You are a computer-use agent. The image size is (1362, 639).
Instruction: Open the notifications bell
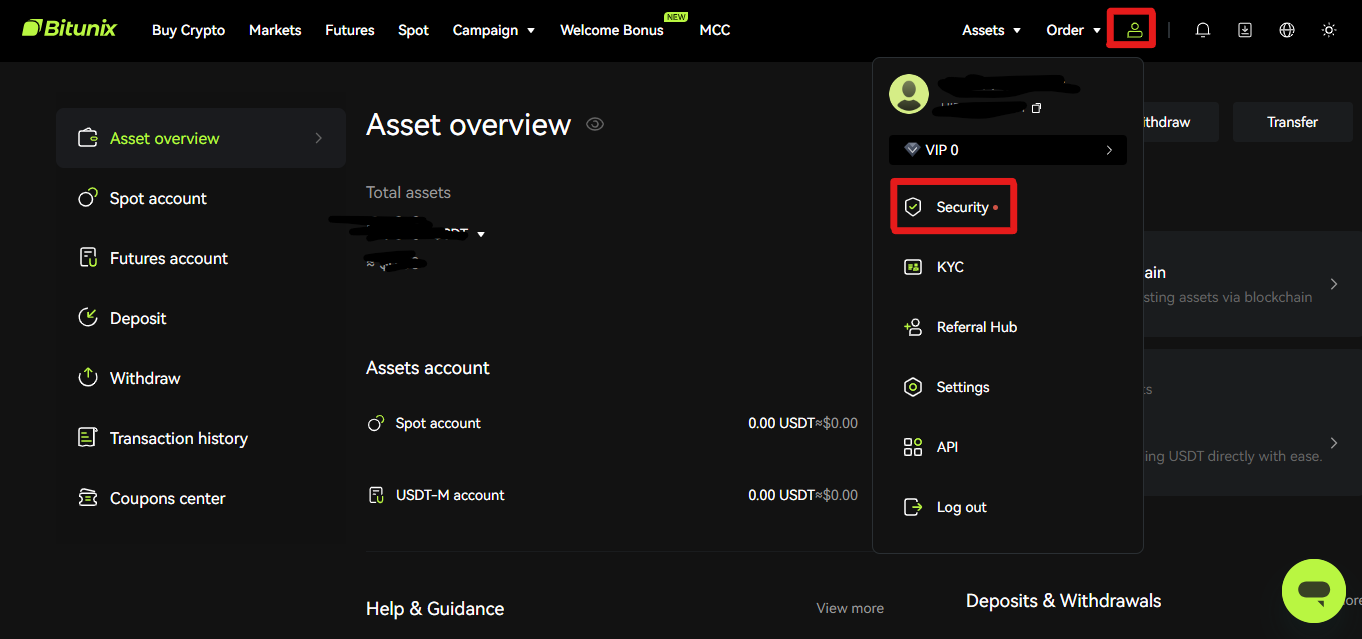coord(1203,30)
